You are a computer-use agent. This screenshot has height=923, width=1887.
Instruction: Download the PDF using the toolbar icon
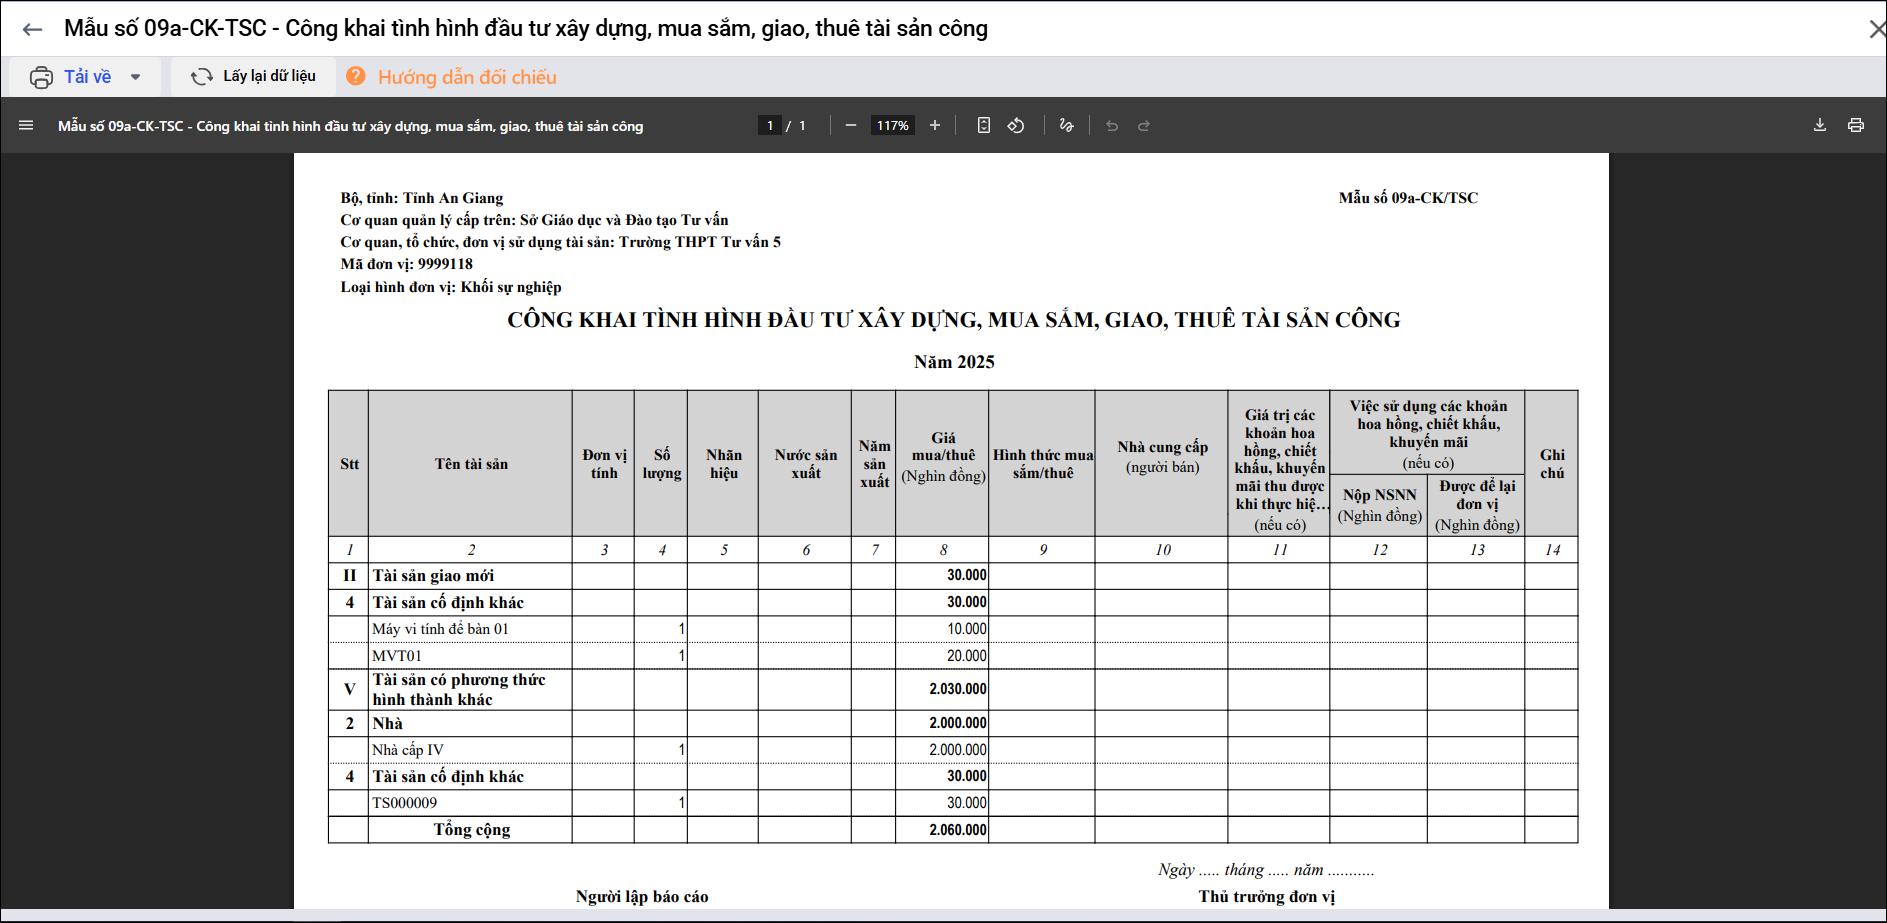click(x=1820, y=126)
